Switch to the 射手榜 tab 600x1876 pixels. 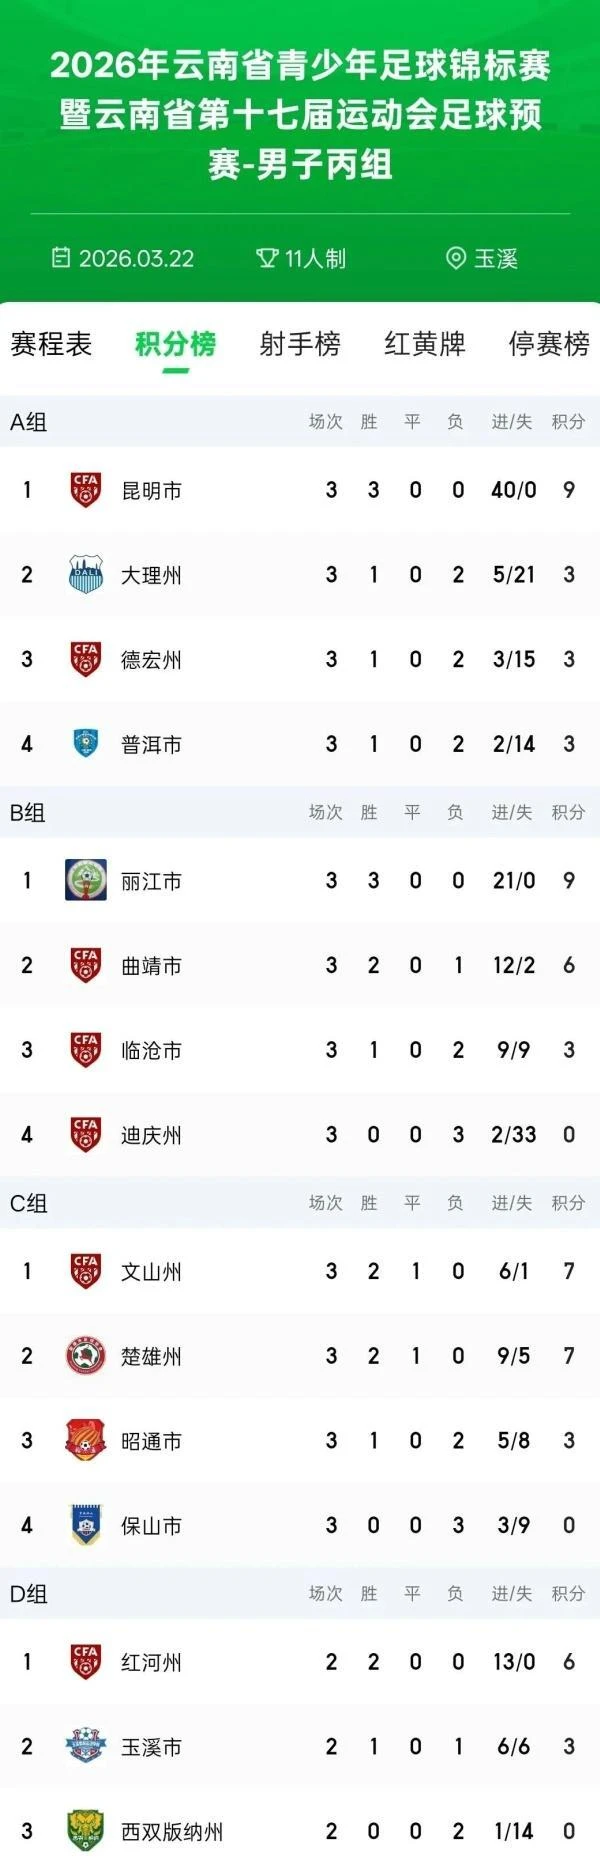tap(300, 344)
